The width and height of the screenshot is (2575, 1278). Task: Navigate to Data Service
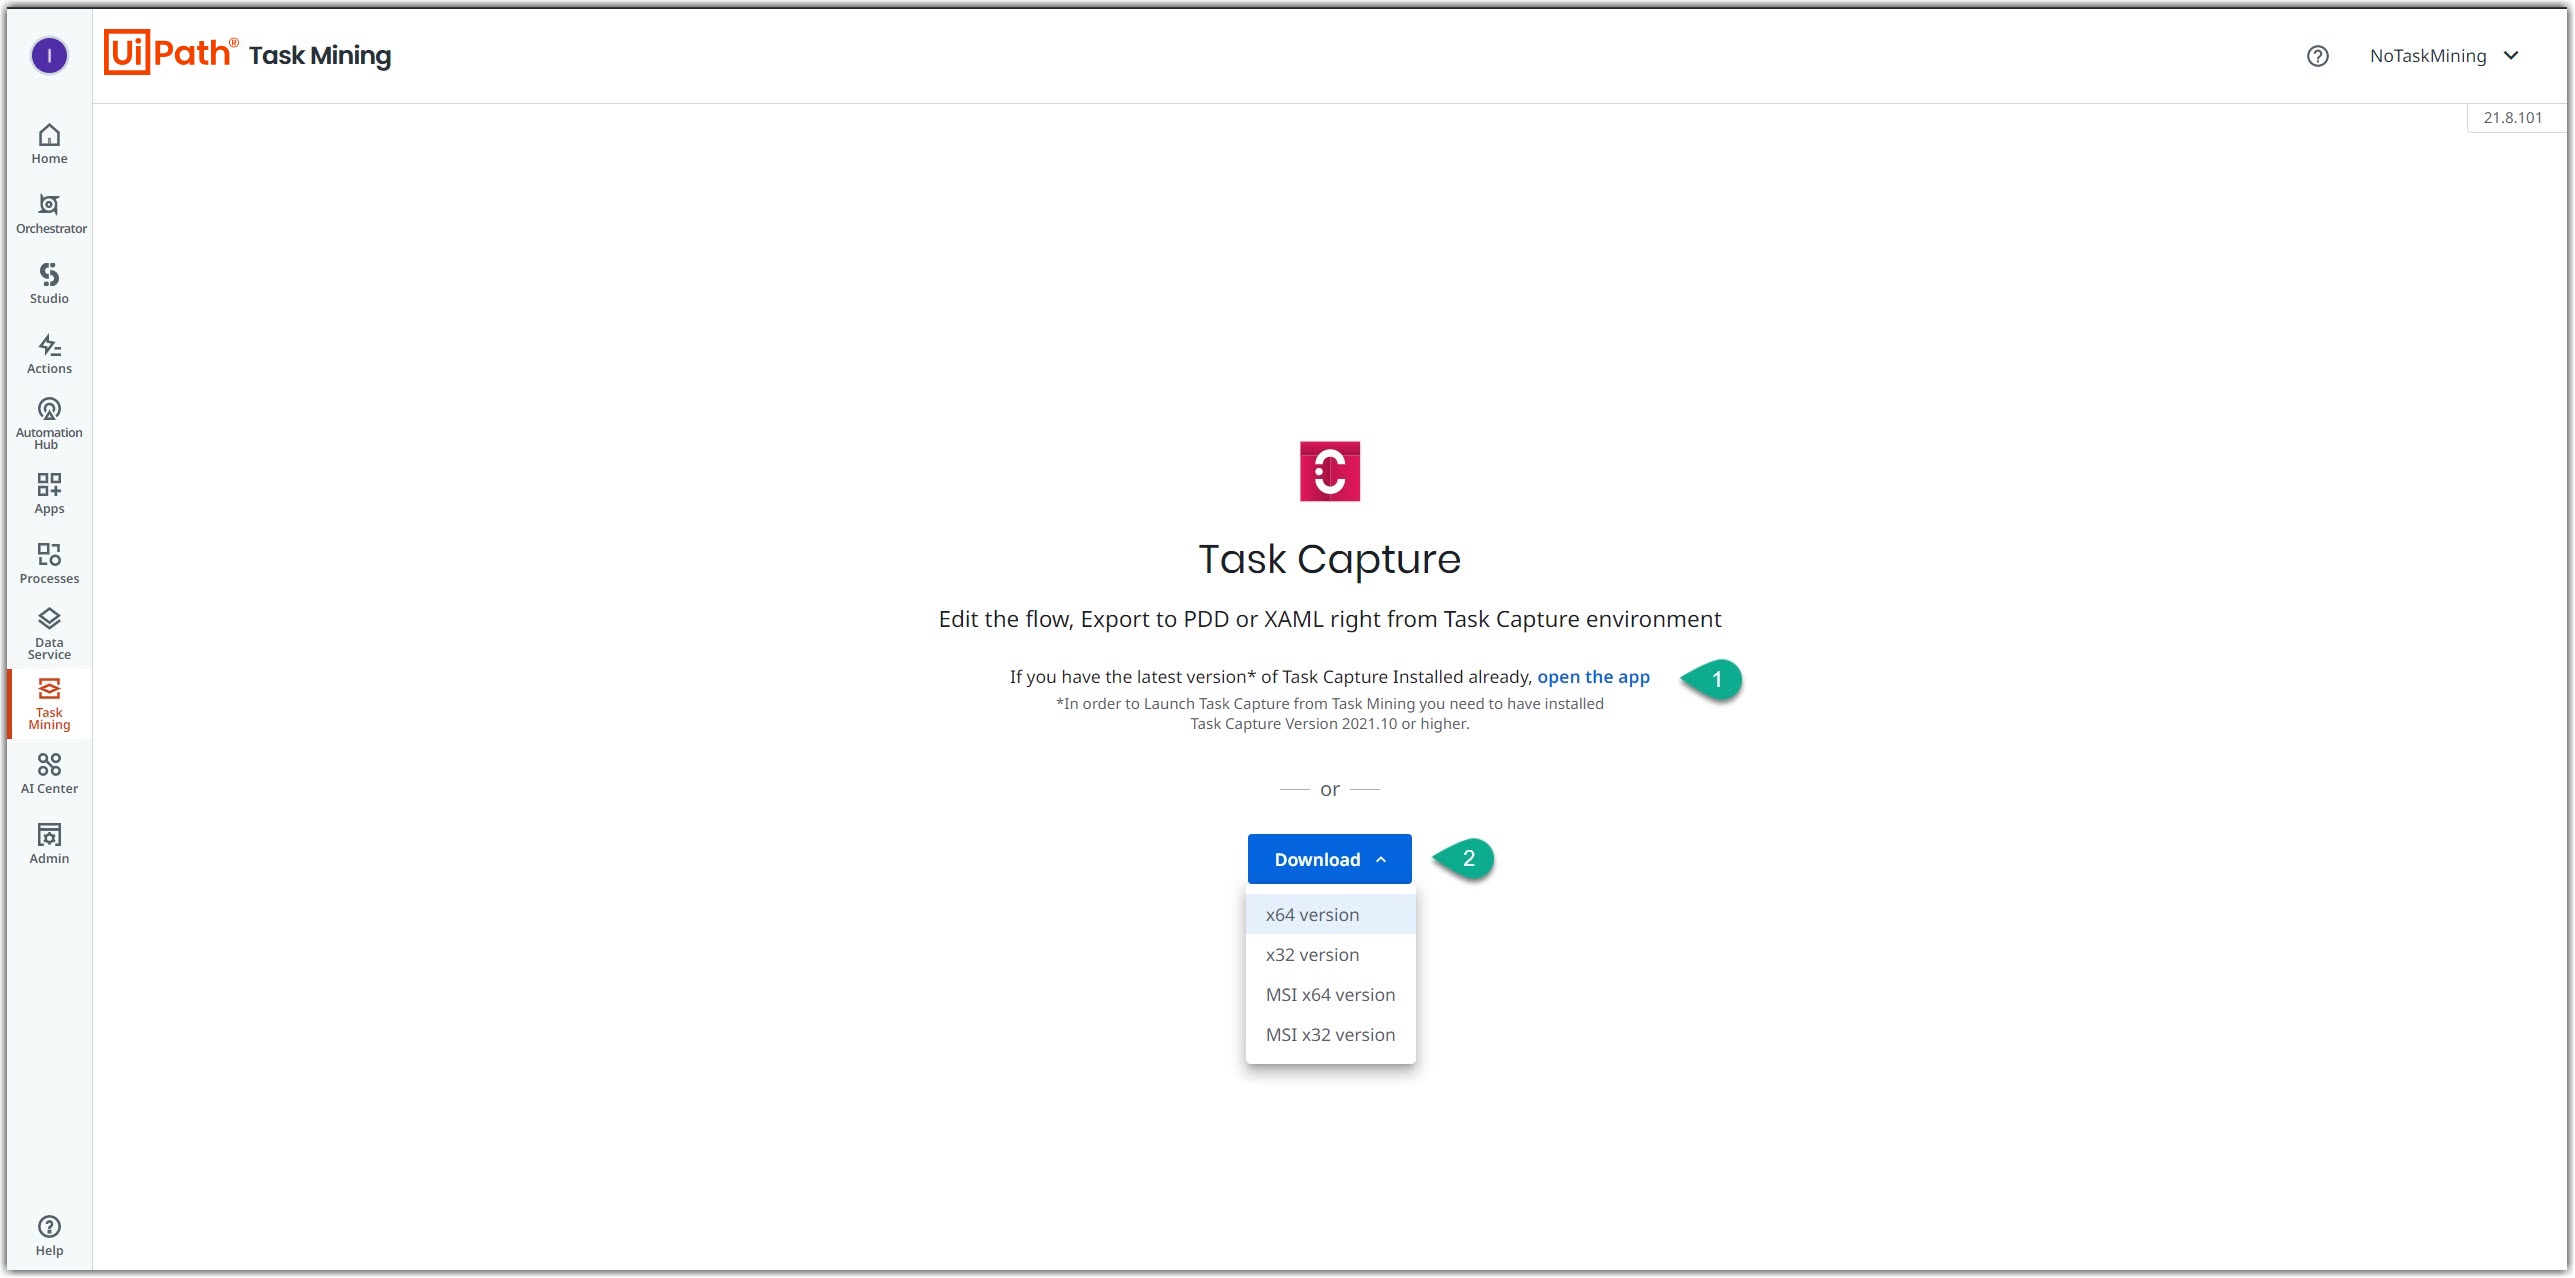48,632
